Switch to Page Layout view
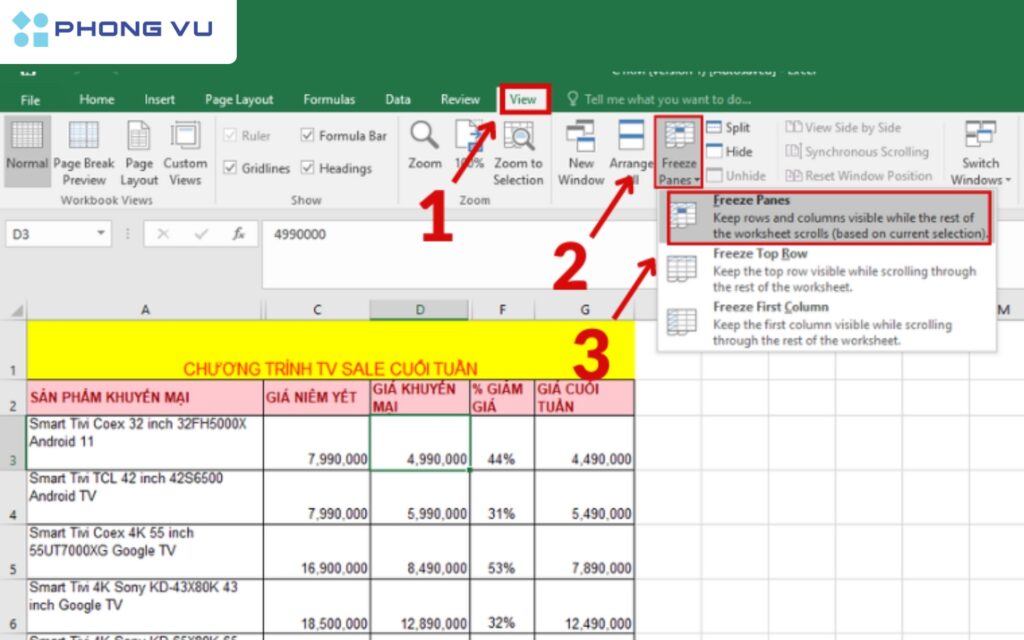Viewport: 1024px width, 640px height. [139, 153]
